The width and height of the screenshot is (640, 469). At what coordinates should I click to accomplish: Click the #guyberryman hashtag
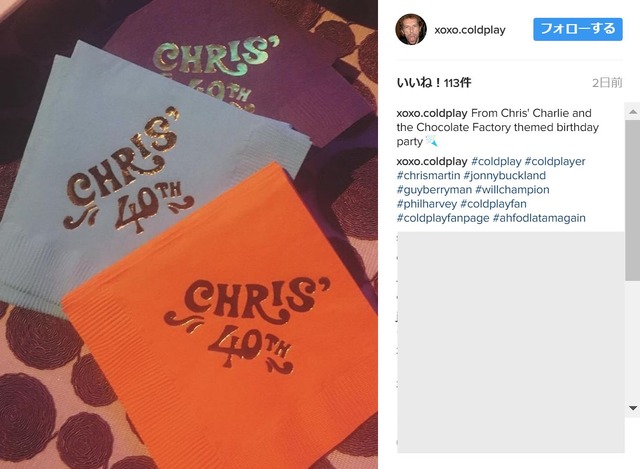[434, 190]
